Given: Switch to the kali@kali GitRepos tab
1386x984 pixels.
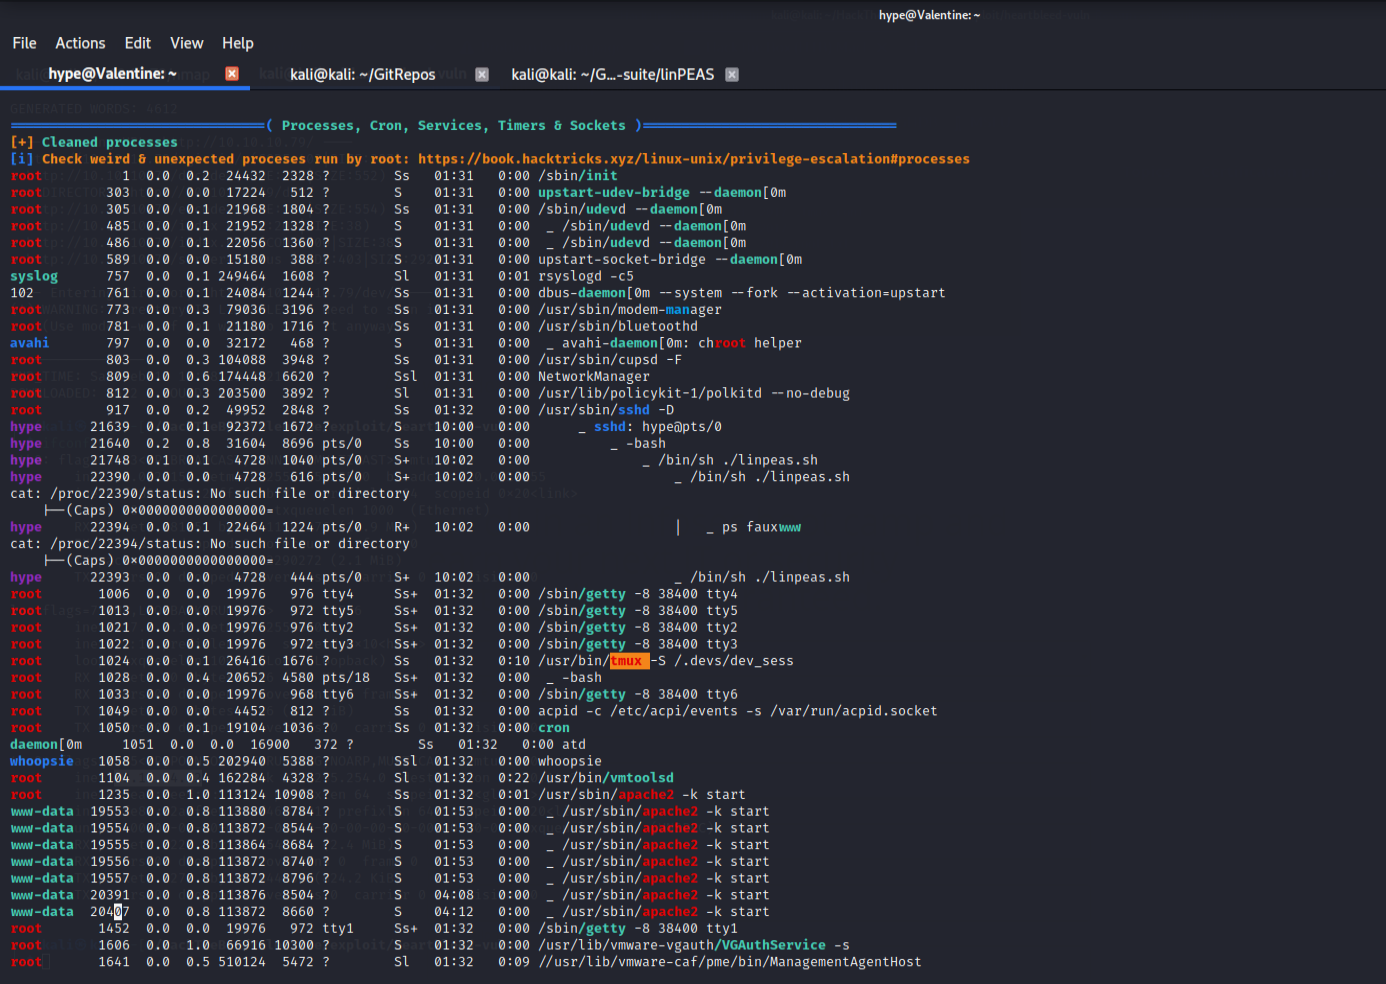Looking at the screenshot, I should [362, 73].
